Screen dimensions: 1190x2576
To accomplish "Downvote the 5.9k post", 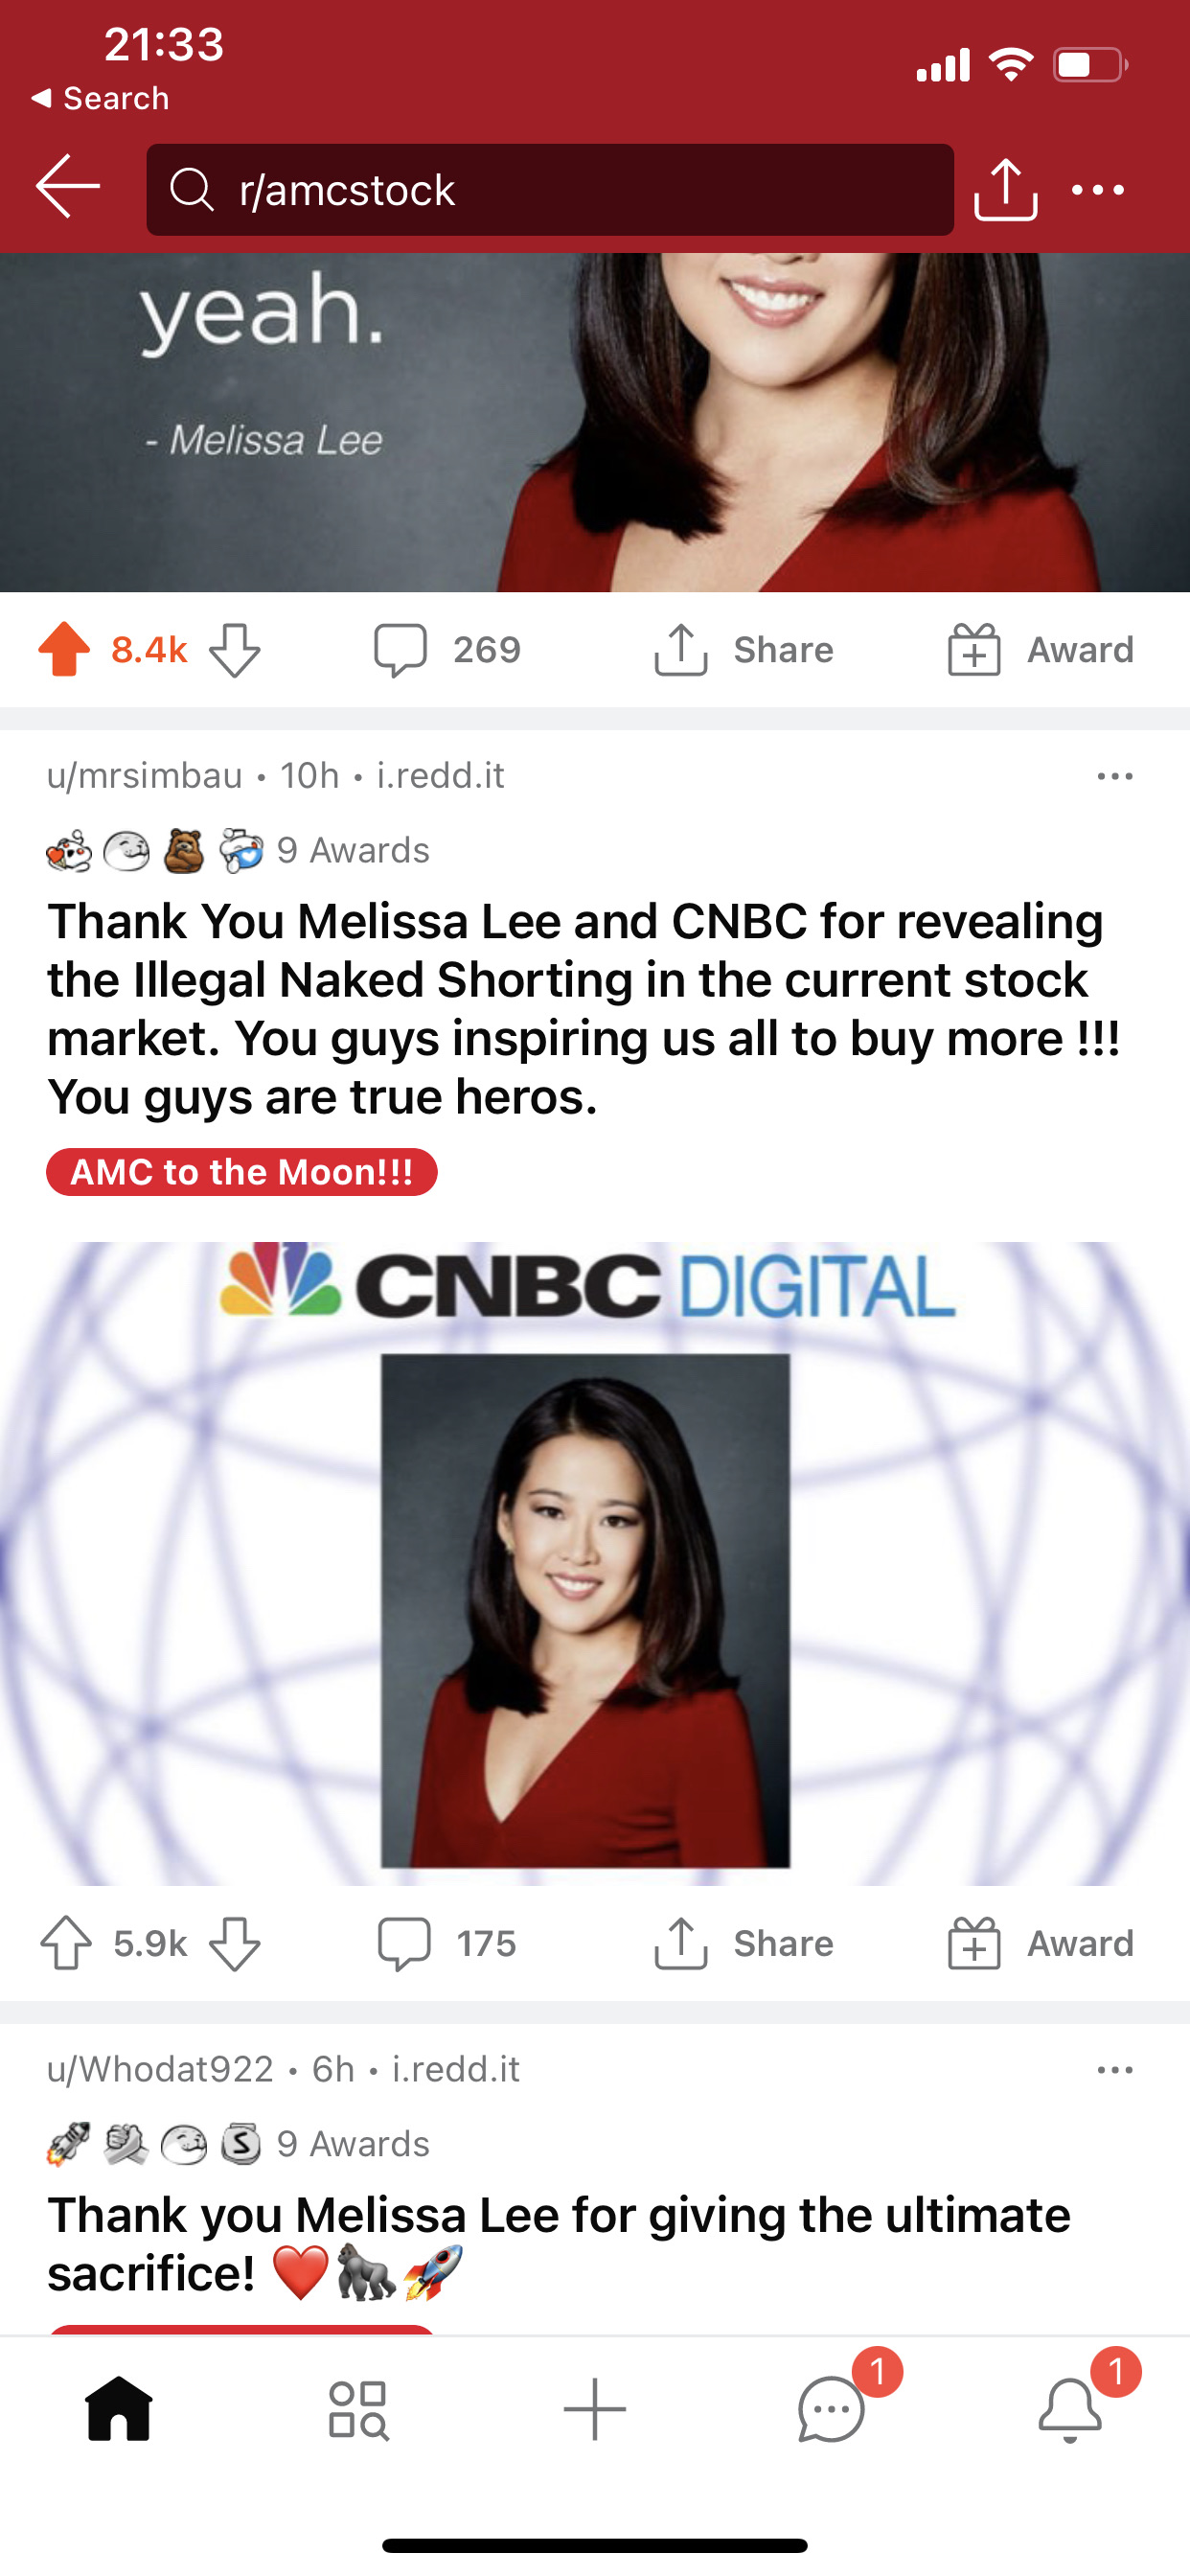I will pyautogui.click(x=235, y=1944).
